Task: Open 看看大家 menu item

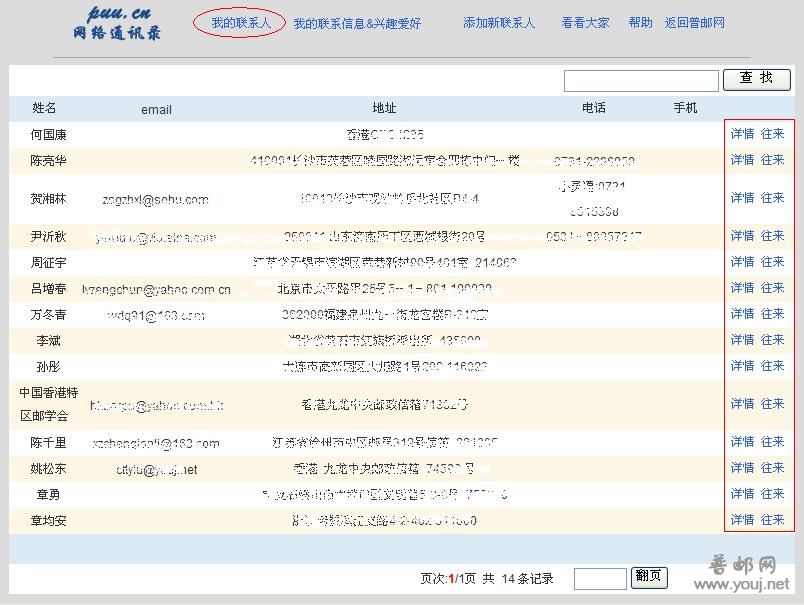Action: pyautogui.click(x=585, y=23)
